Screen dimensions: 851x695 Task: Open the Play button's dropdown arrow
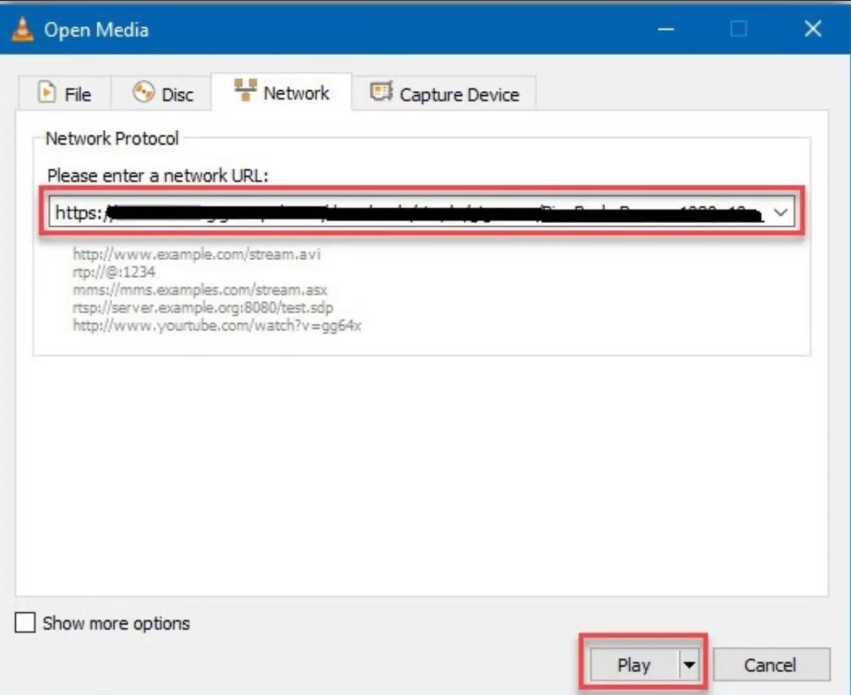pyautogui.click(x=688, y=665)
